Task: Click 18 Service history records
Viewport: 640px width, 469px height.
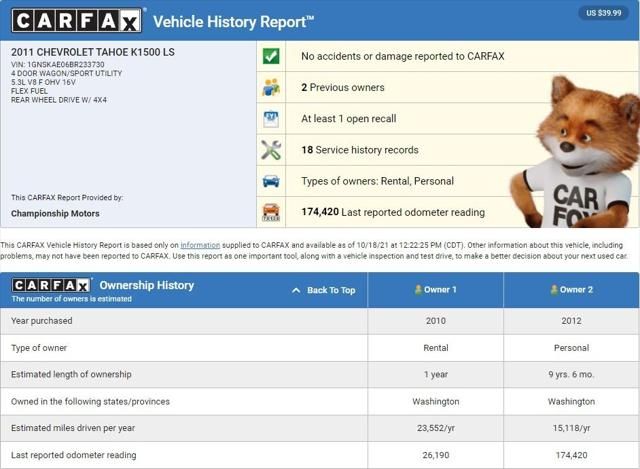Action: tap(360, 150)
